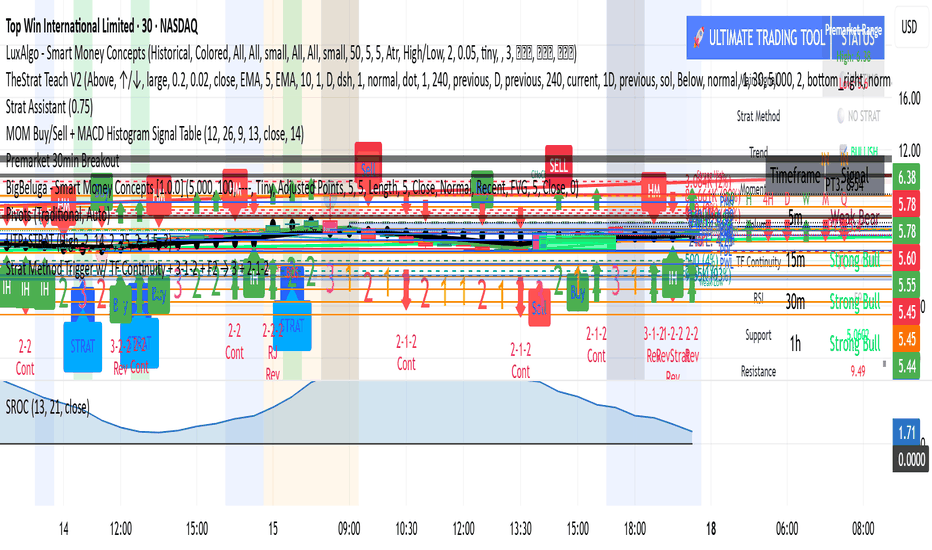Select the 9.49 resistance value
The width and height of the screenshot is (932, 550).
(x=858, y=372)
